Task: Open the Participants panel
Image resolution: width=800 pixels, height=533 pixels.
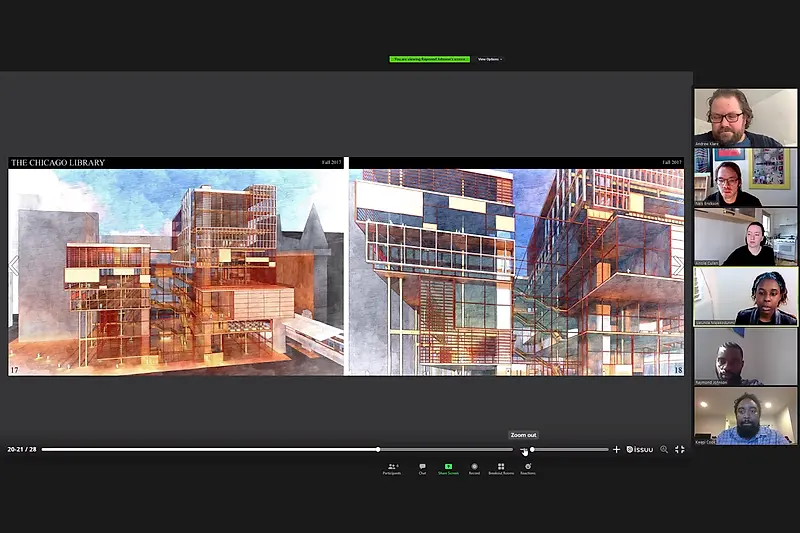Action: coord(392,469)
